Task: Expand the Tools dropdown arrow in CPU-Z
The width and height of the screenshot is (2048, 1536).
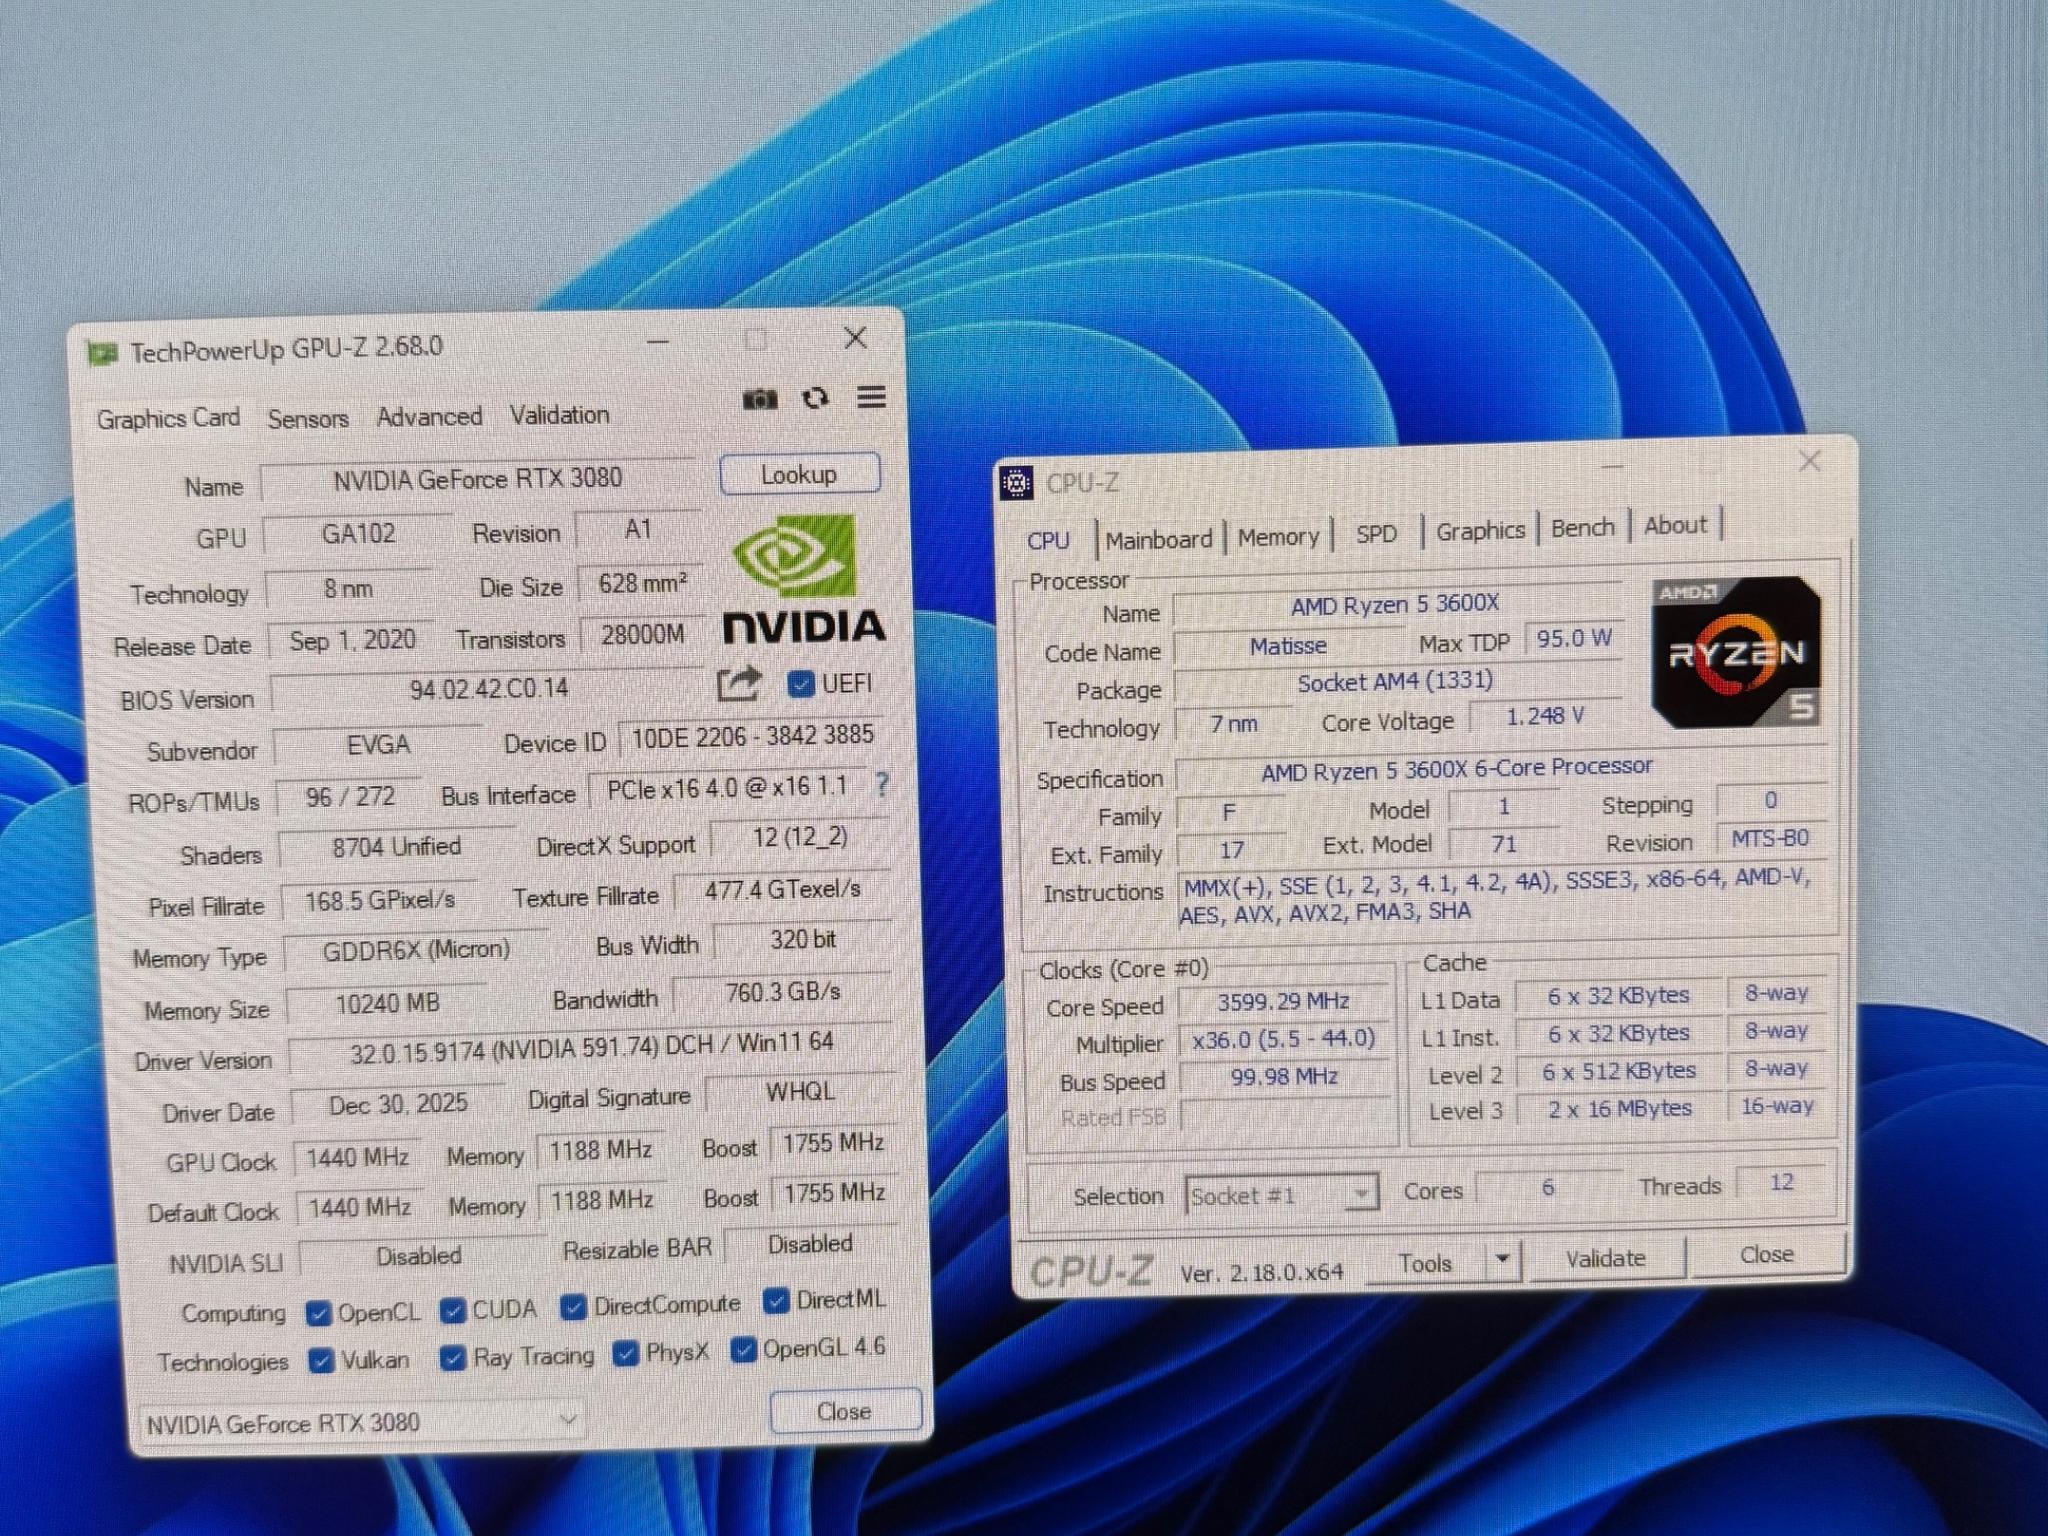Action: tap(1502, 1260)
